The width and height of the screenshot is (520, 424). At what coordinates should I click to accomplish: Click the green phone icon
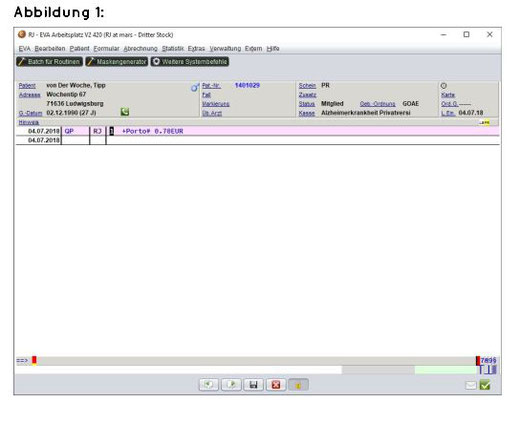coord(125,112)
